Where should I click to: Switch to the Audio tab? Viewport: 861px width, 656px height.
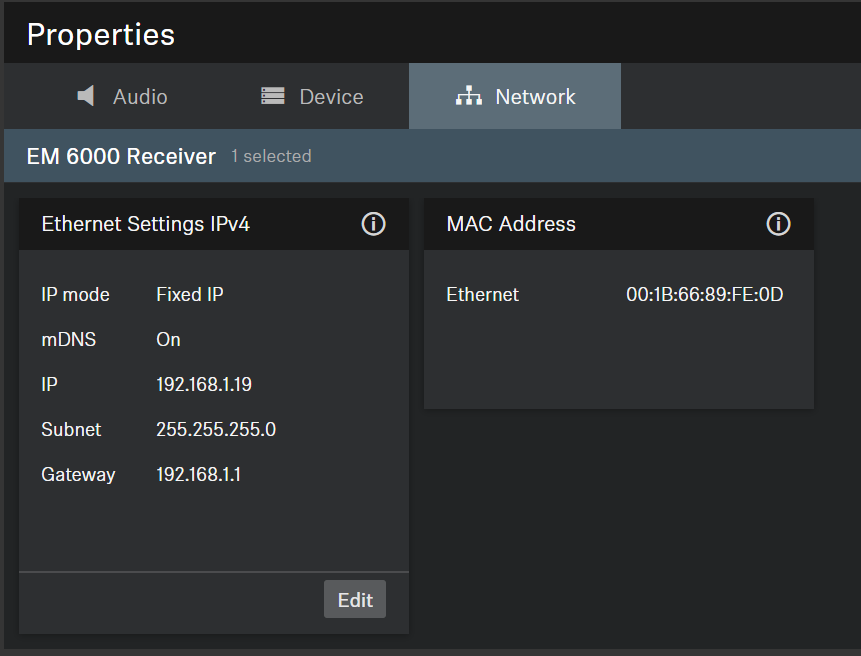pos(140,97)
